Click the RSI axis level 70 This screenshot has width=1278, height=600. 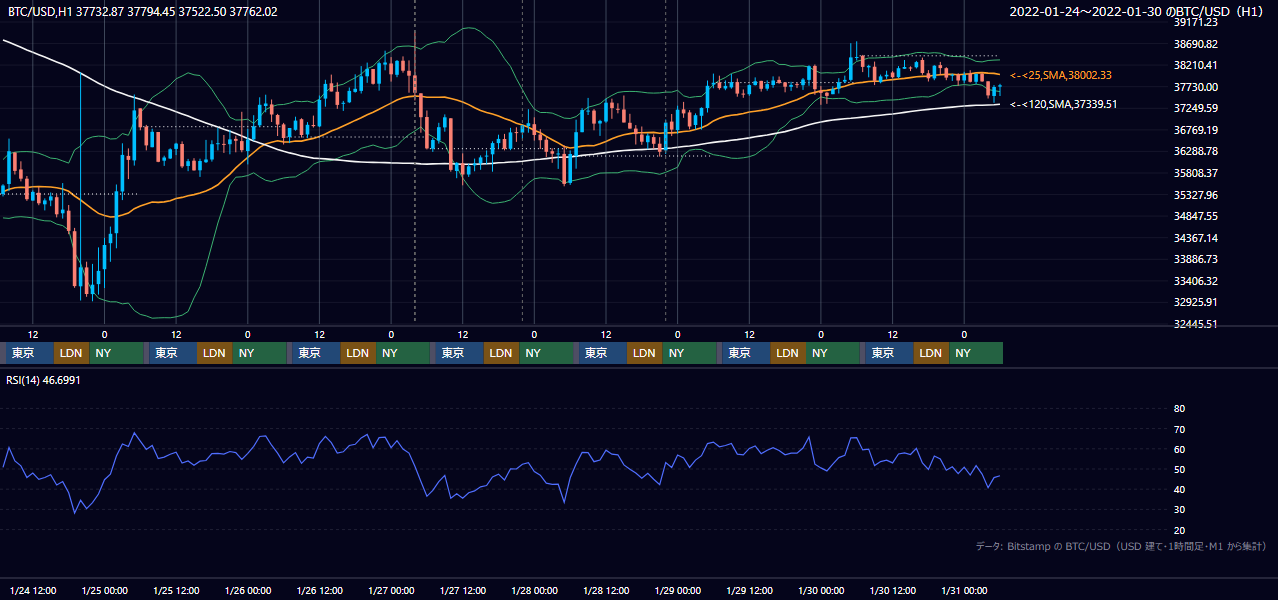1179,429
